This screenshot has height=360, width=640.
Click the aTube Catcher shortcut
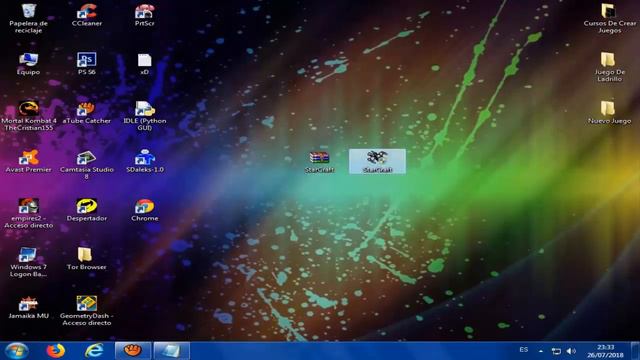click(87, 112)
